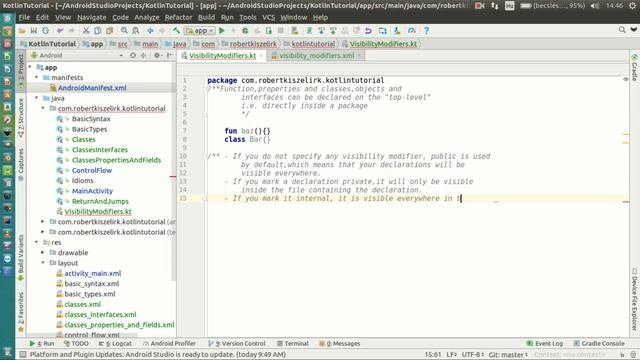Click the Undo toolbar icon
Image resolution: width=640 pixels, height=360 pixels.
[x=60, y=31]
